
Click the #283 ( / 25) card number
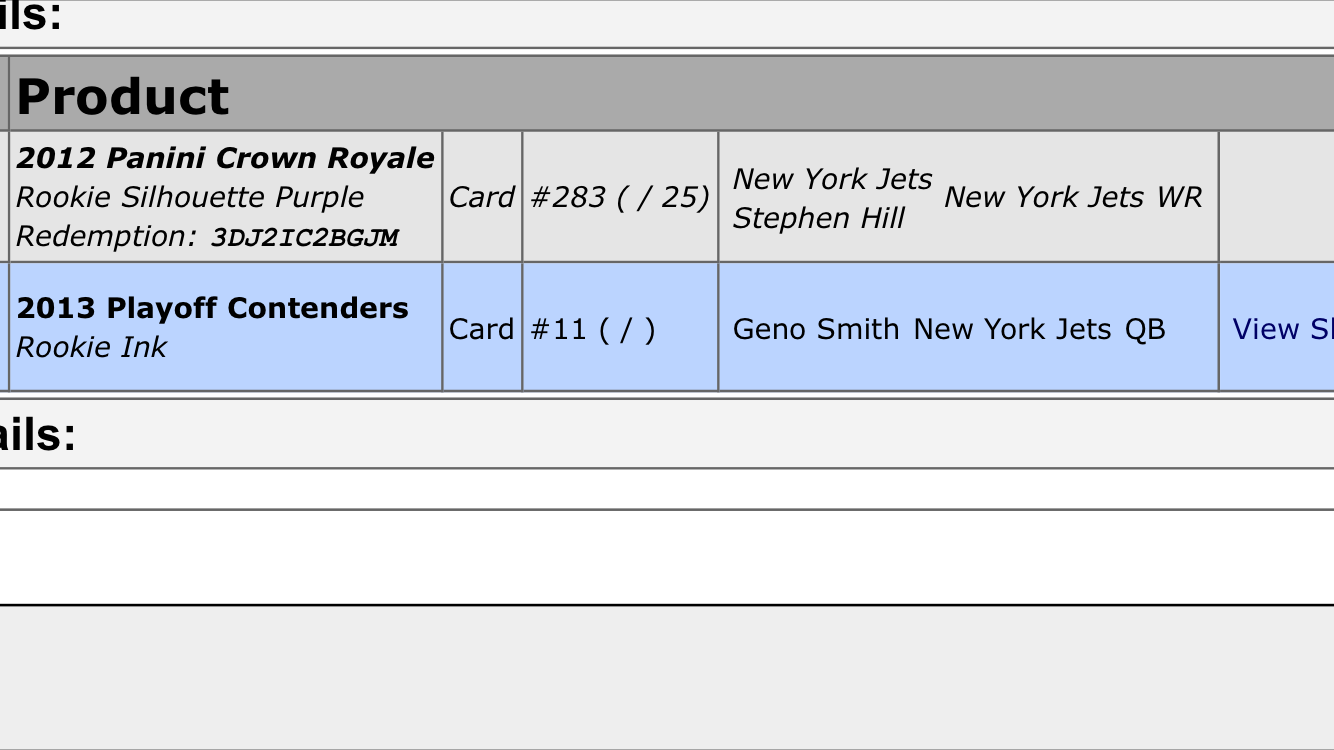pyautogui.click(x=620, y=197)
